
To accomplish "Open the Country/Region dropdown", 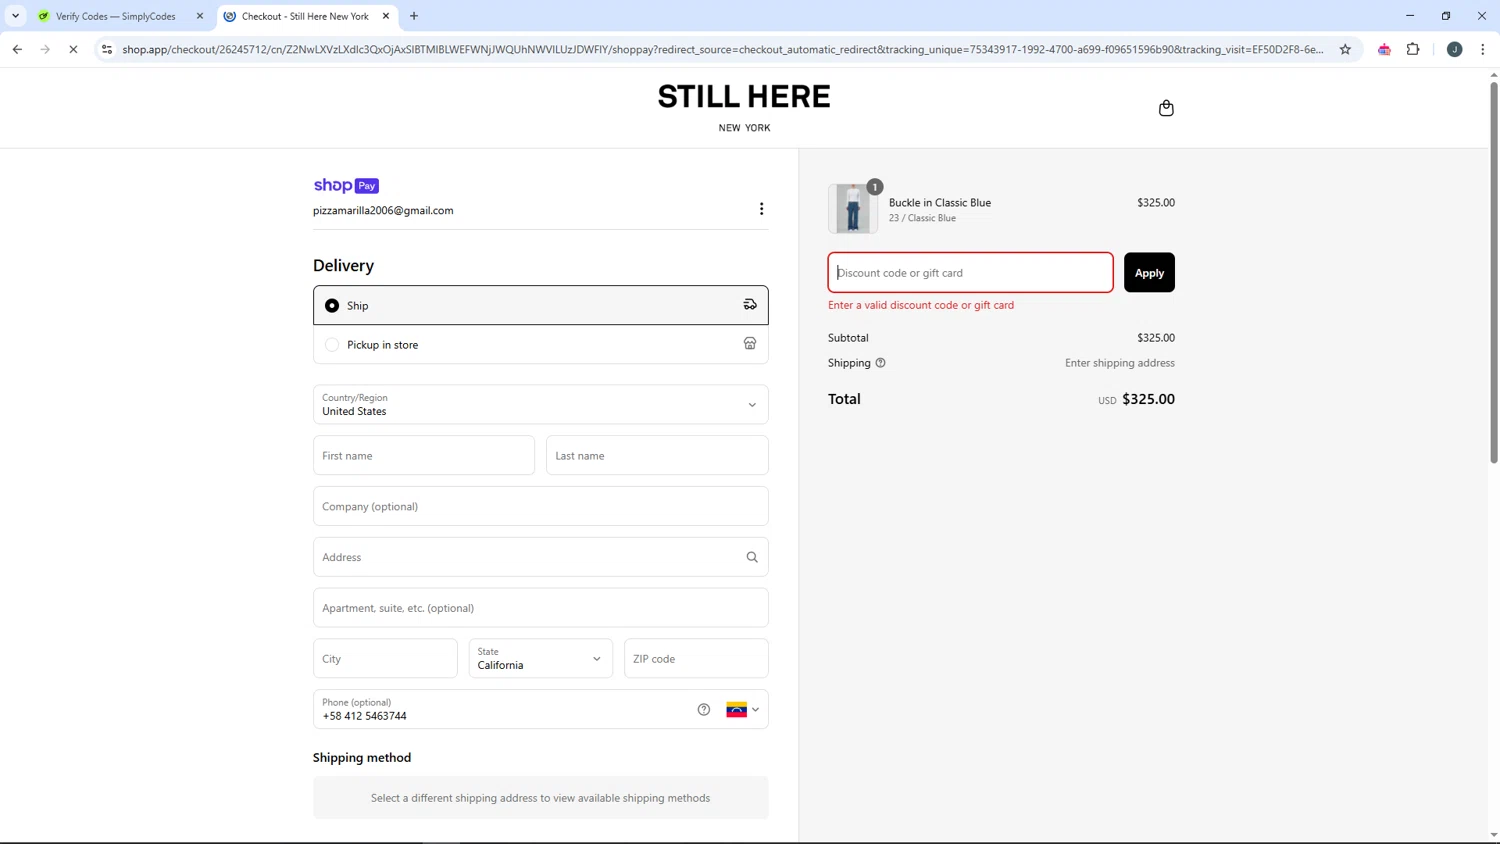I will coord(541,405).
